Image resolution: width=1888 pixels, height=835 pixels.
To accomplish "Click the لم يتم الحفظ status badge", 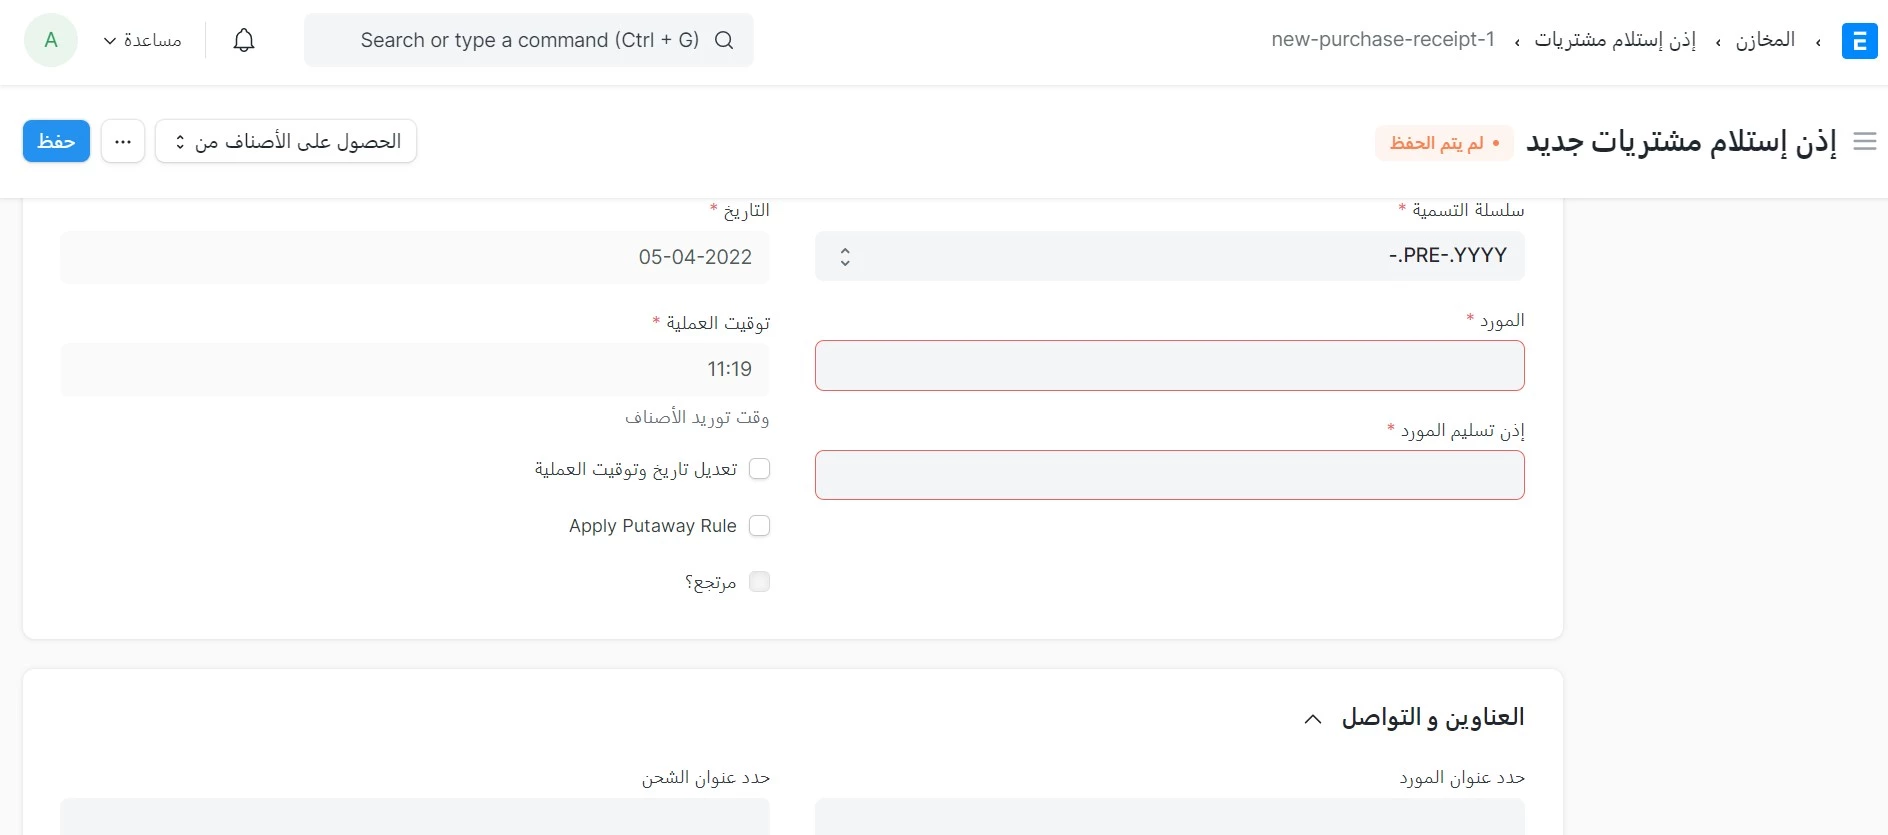I will pos(1444,143).
